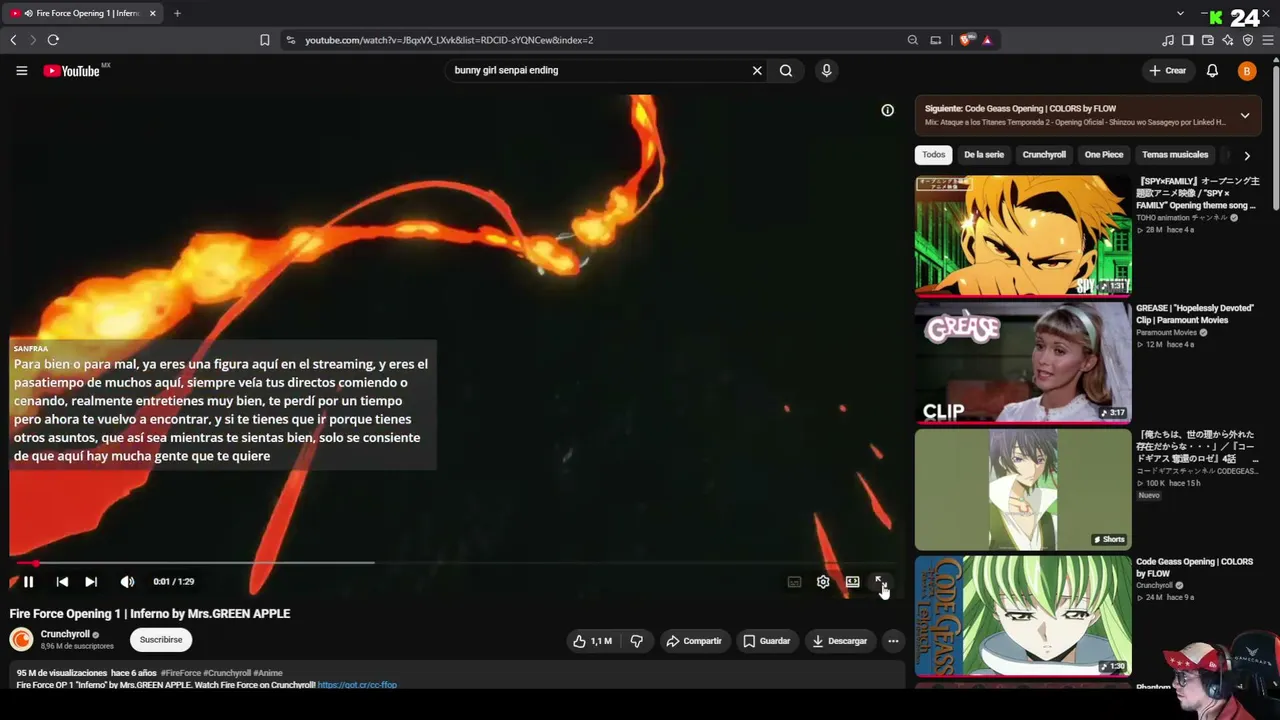This screenshot has height=720, width=1280.
Task: Pause the Fire Force video
Action: point(28,582)
